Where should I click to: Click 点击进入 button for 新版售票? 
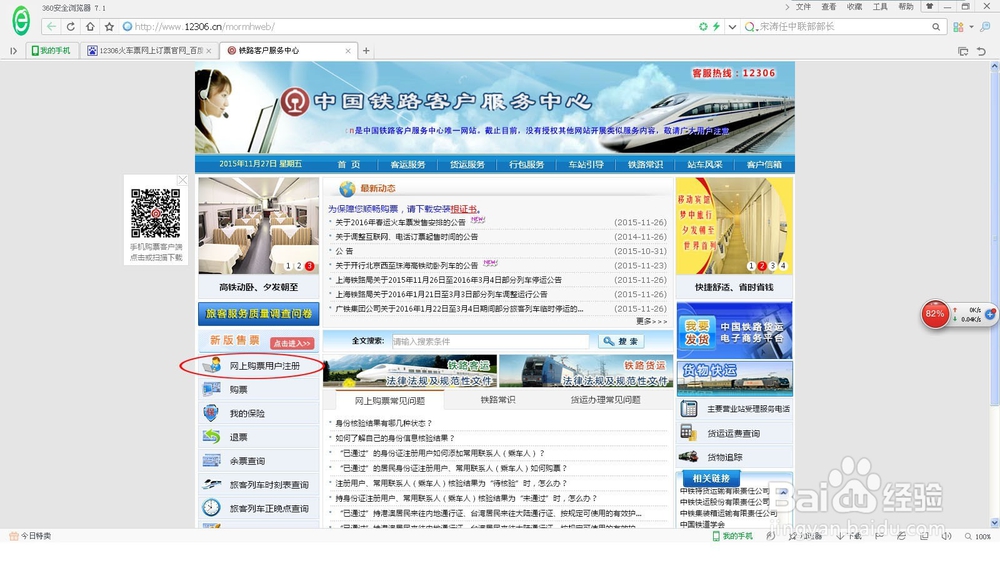pos(292,343)
